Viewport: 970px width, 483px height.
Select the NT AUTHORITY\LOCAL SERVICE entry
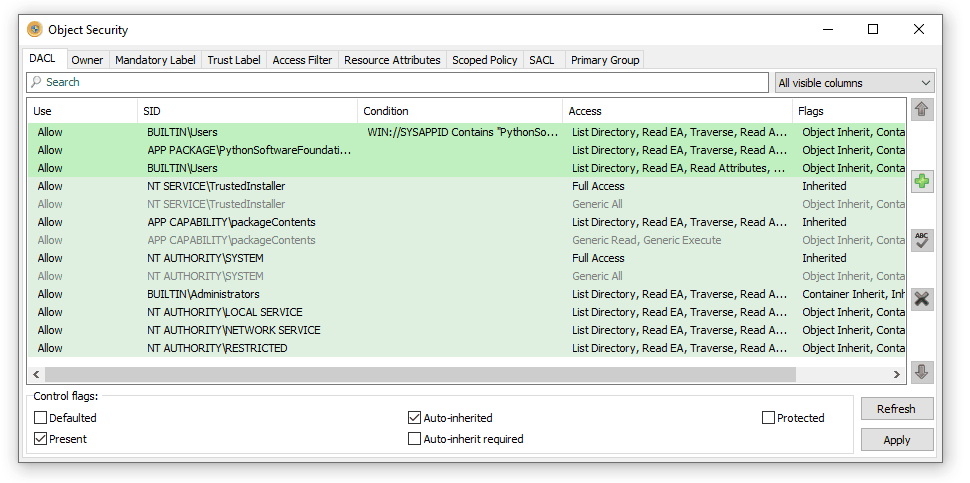[x=466, y=312]
